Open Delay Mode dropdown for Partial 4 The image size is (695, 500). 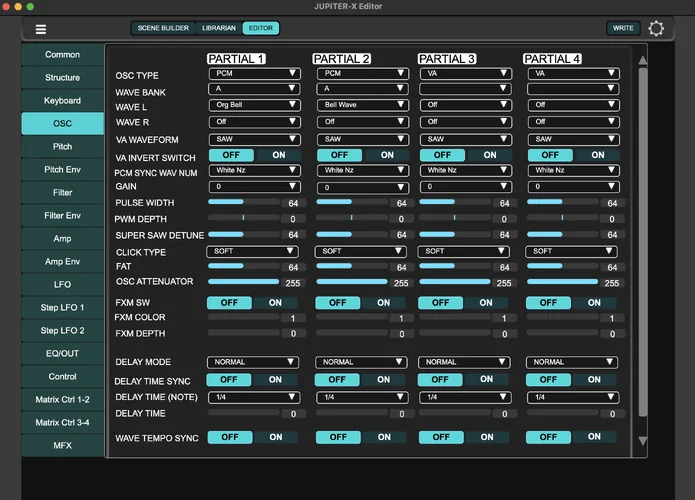[x=570, y=362]
